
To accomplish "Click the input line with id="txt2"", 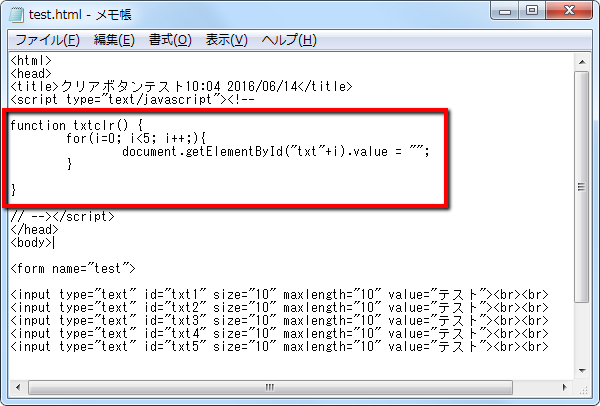I will tap(280, 308).
